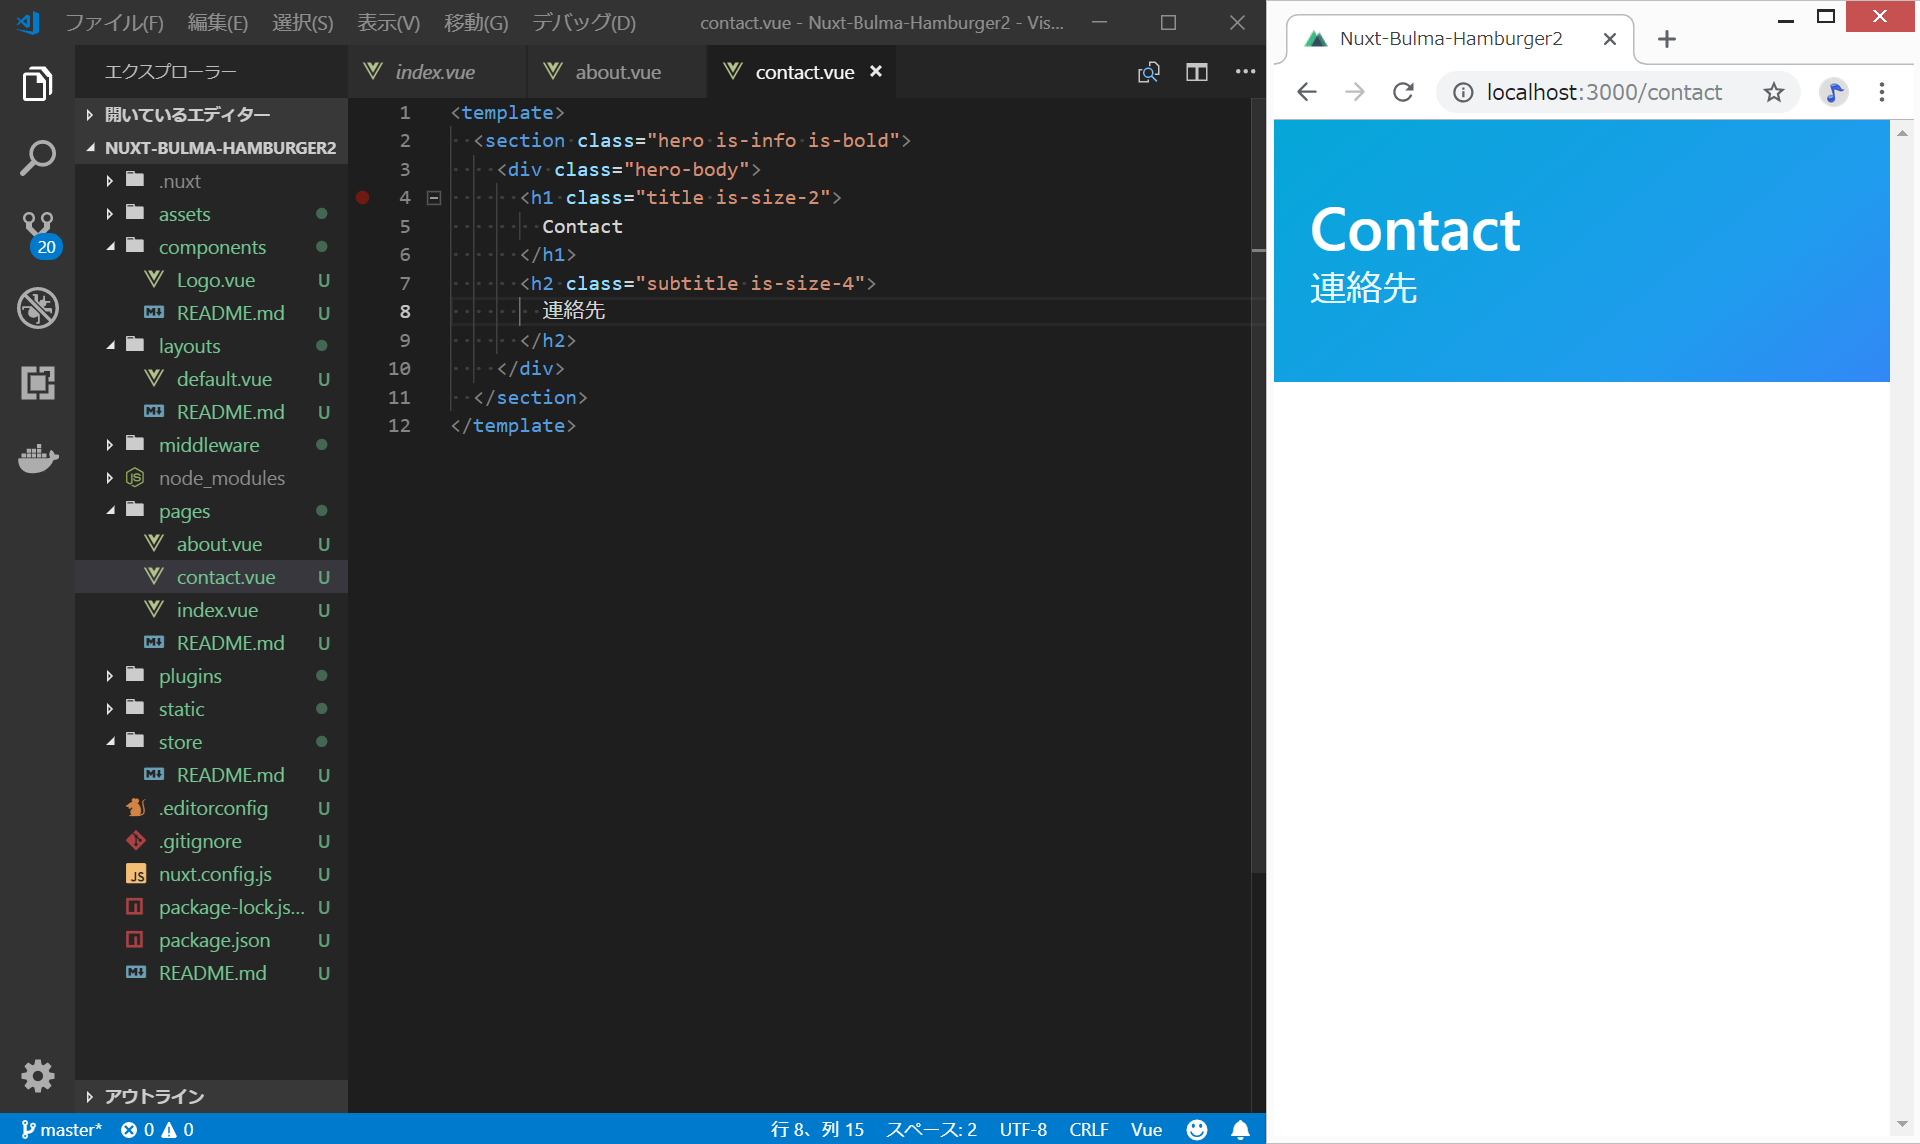Open the デバッグ(D) menu
The width and height of the screenshot is (1920, 1144).
(x=584, y=22)
